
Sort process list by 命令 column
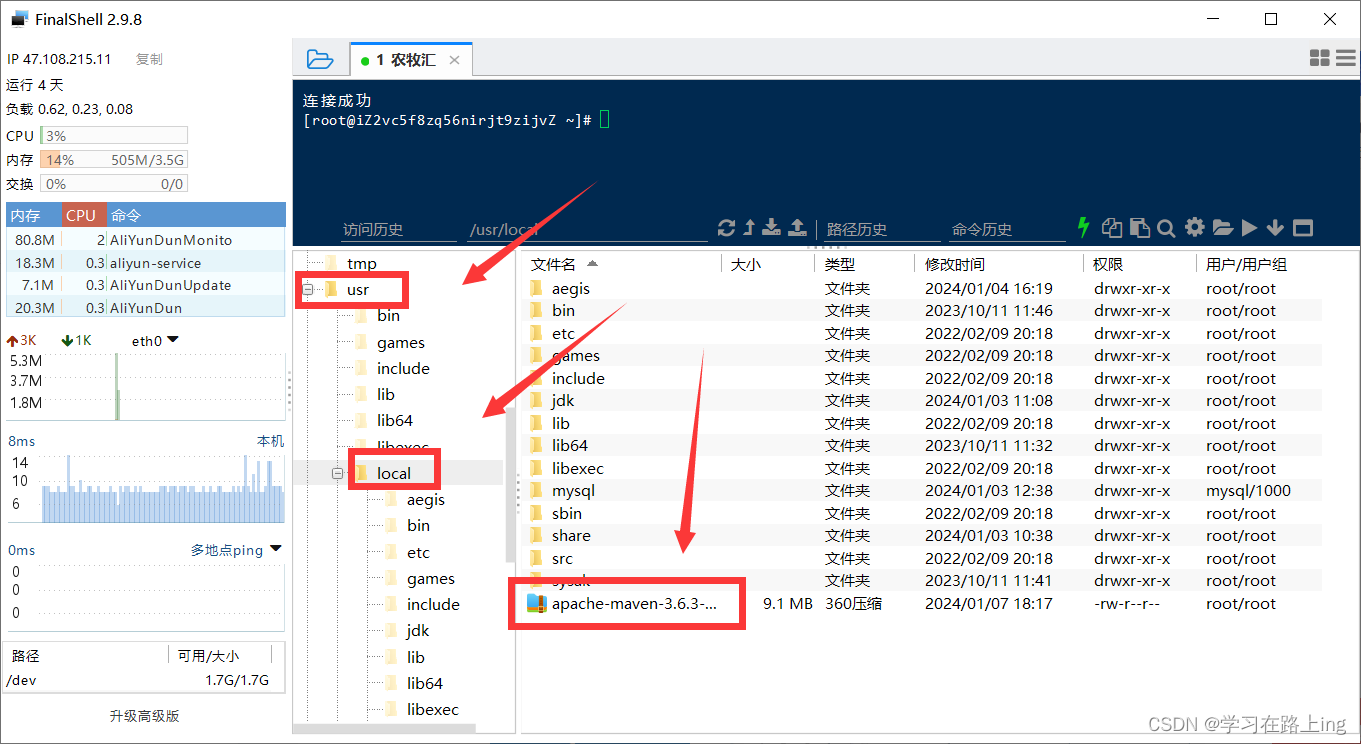[x=196, y=215]
